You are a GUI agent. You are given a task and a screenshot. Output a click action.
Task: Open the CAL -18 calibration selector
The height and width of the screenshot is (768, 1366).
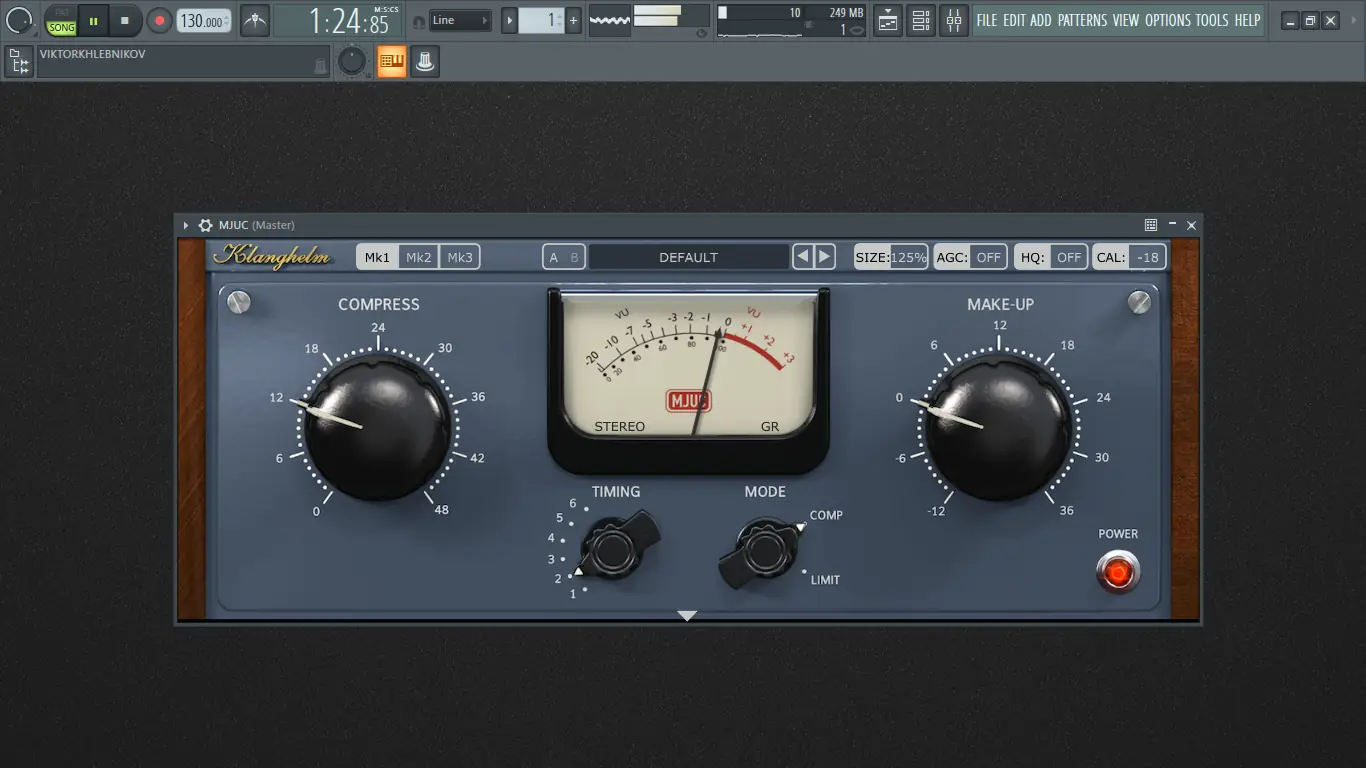pyautogui.click(x=1130, y=257)
